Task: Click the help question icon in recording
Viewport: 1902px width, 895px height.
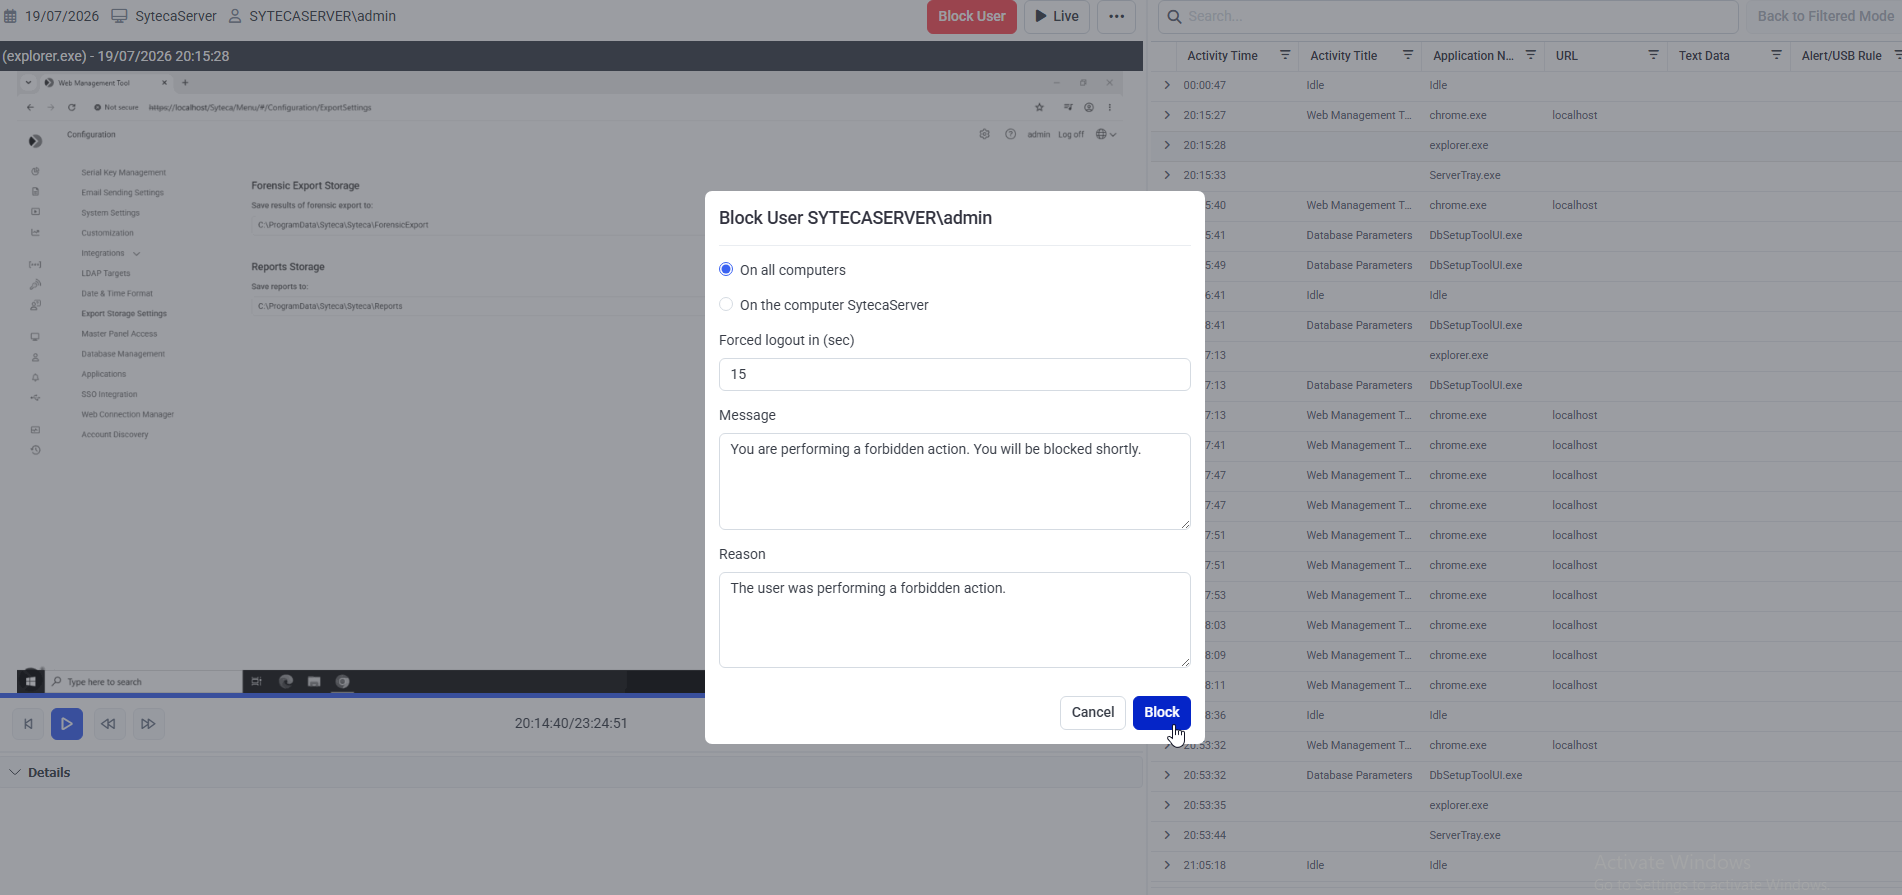Action: click(x=1010, y=134)
